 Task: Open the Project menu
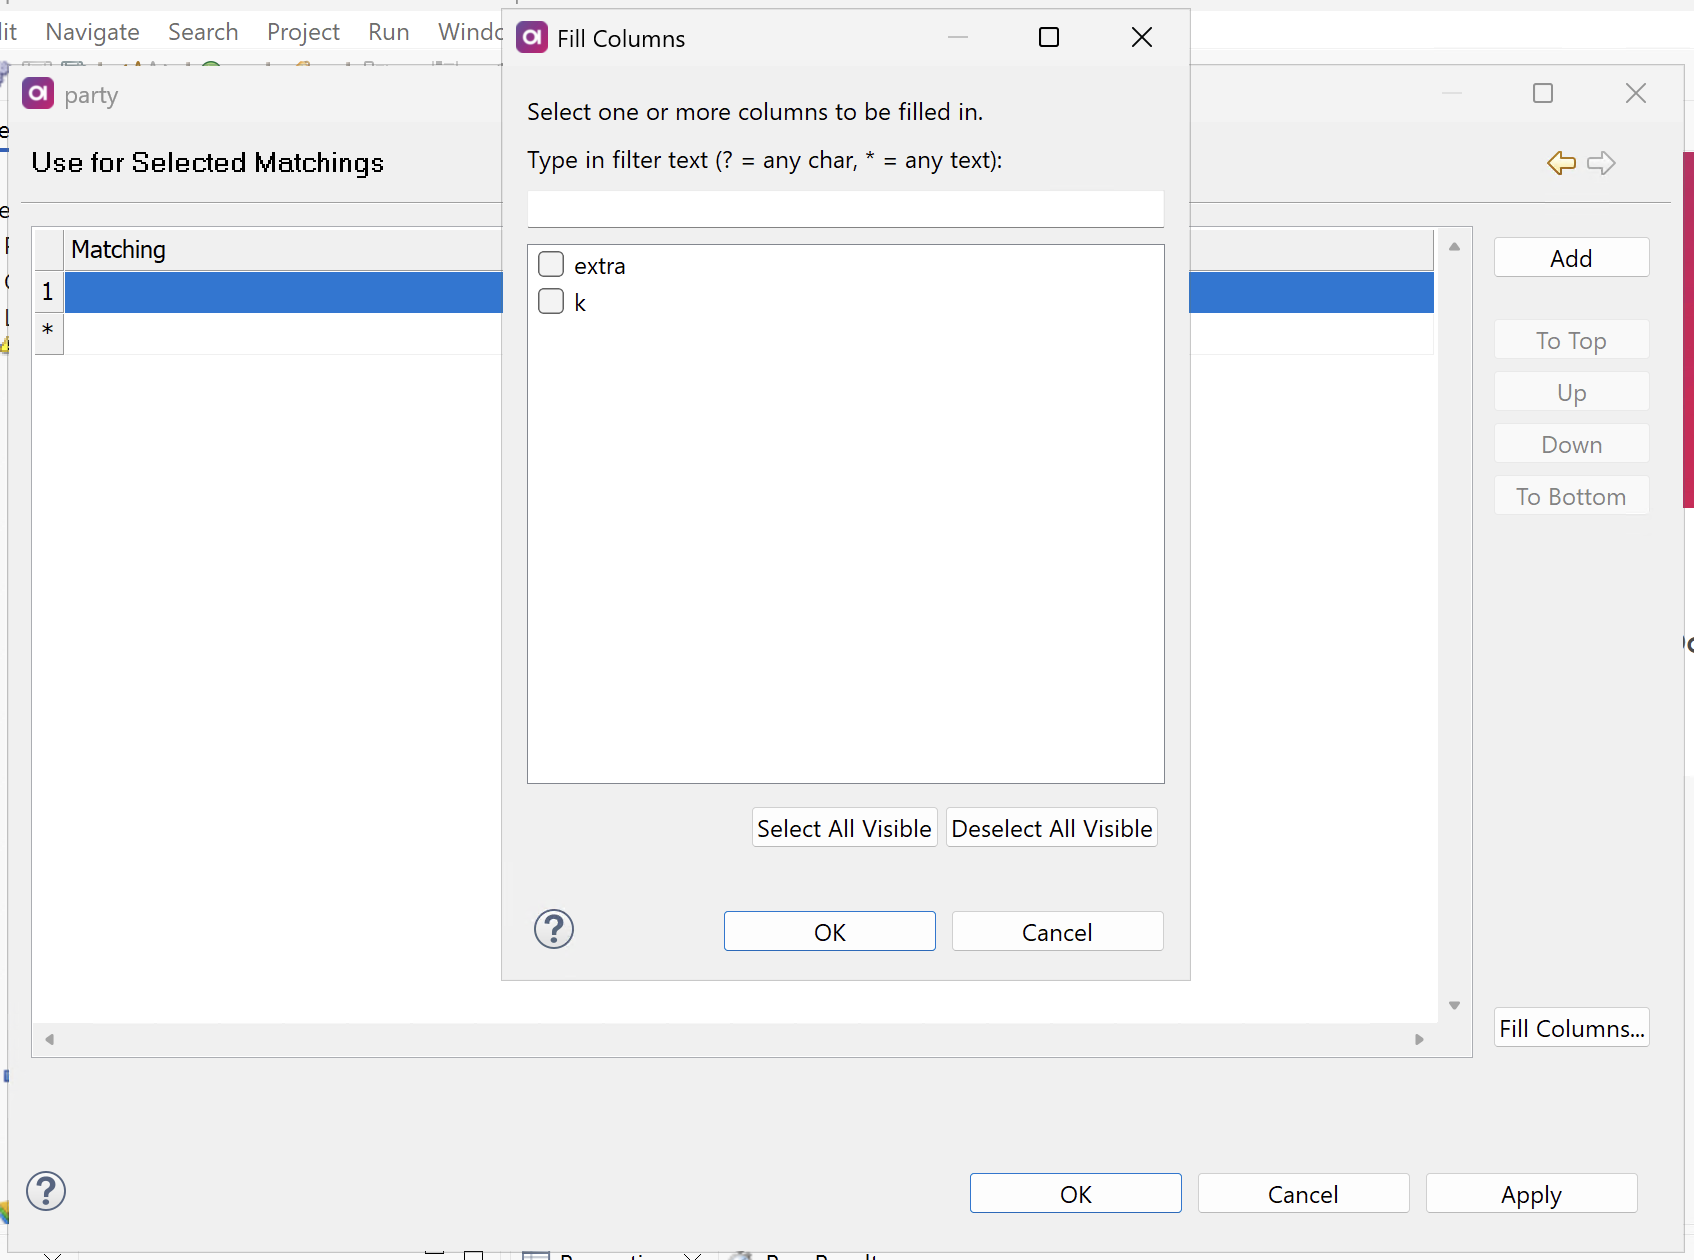303,32
